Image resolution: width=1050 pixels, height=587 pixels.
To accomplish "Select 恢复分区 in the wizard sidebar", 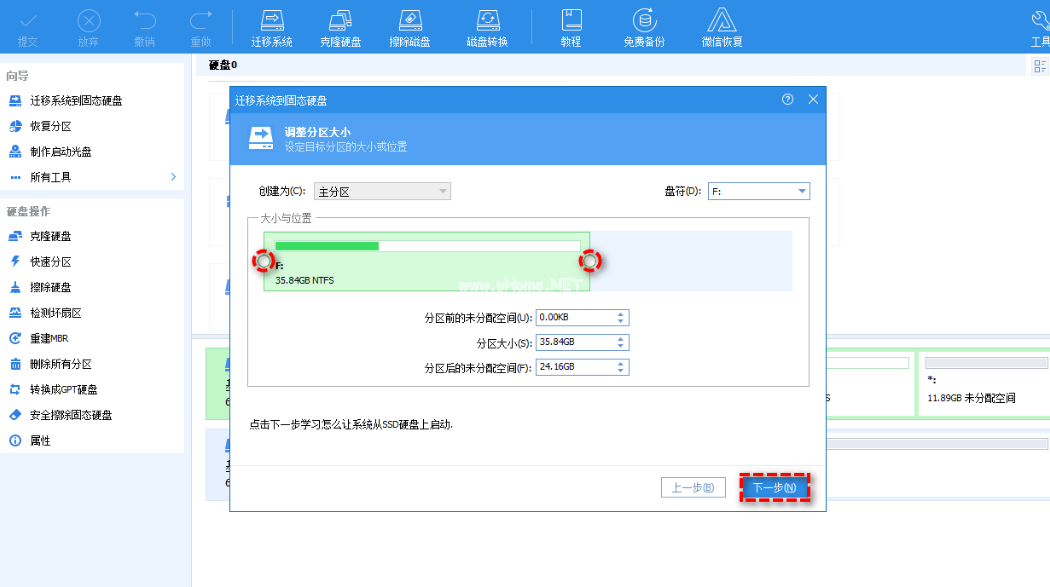I will pyautogui.click(x=50, y=126).
